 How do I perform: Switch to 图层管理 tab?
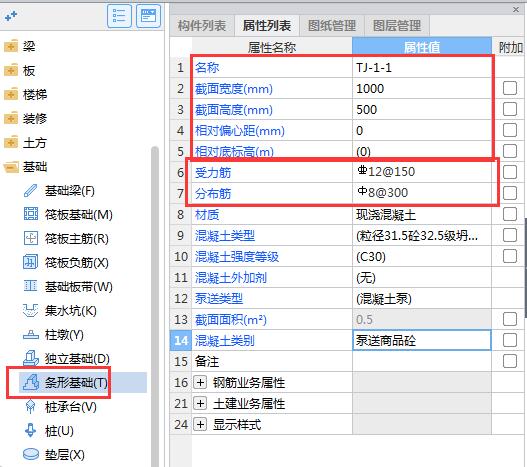[x=397, y=26]
